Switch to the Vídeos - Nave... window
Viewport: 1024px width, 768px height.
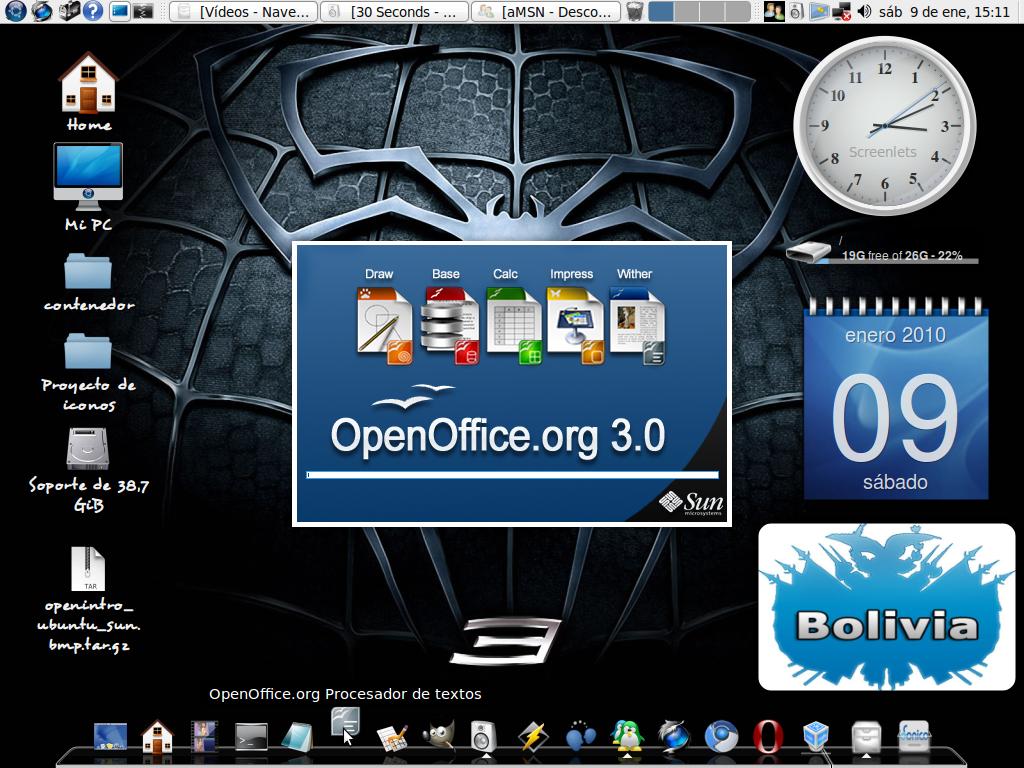click(x=244, y=11)
